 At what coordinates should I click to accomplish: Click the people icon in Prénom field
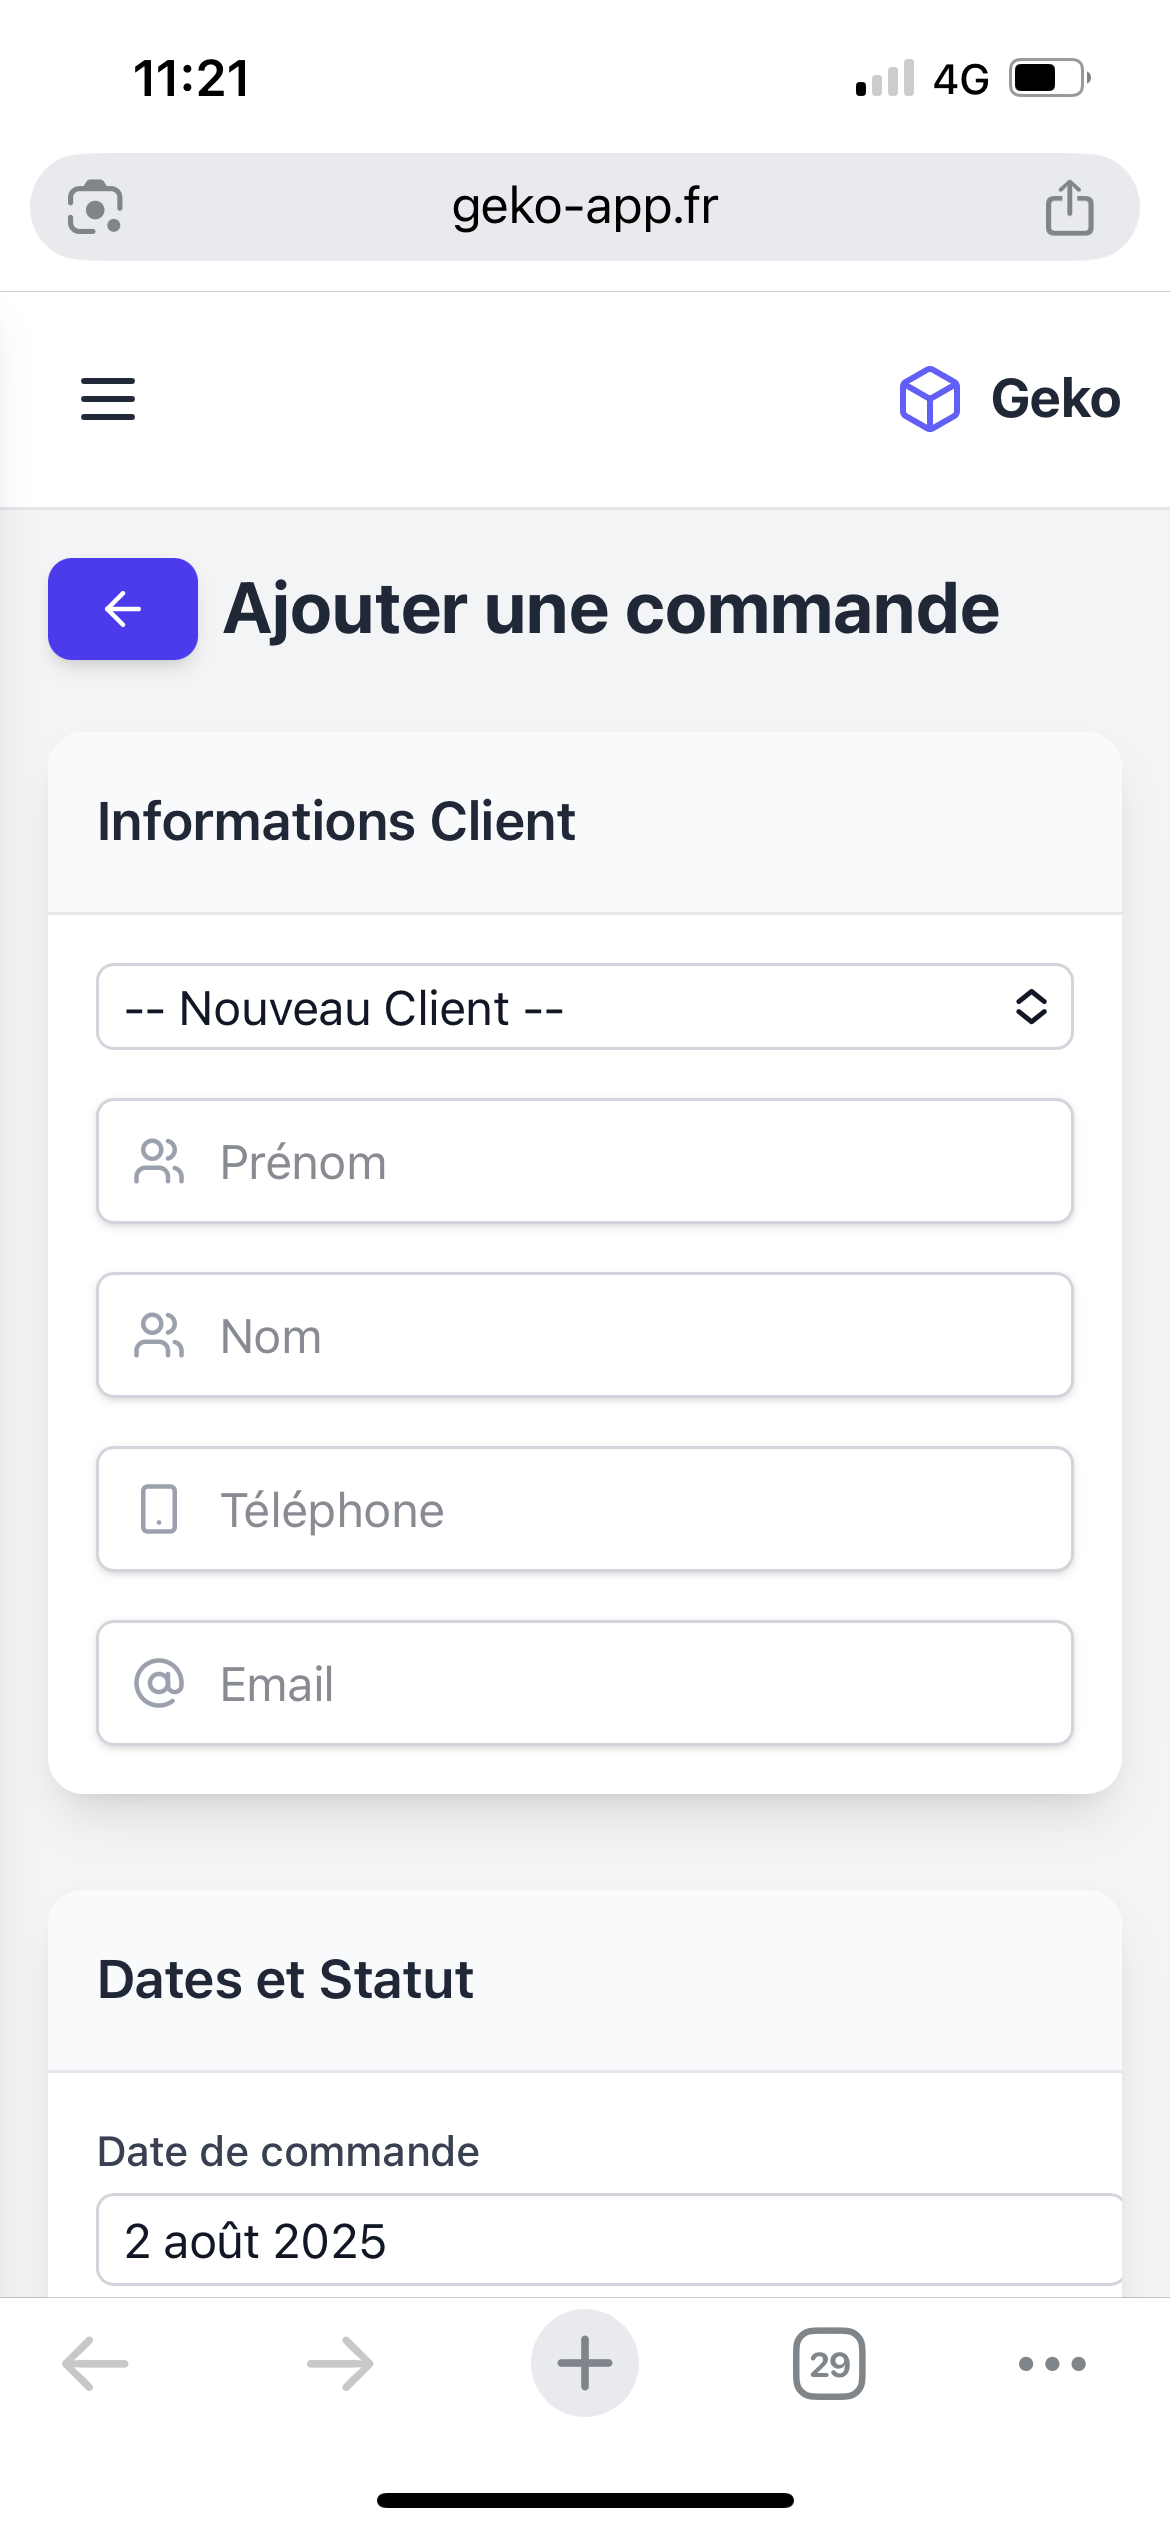coord(159,1161)
